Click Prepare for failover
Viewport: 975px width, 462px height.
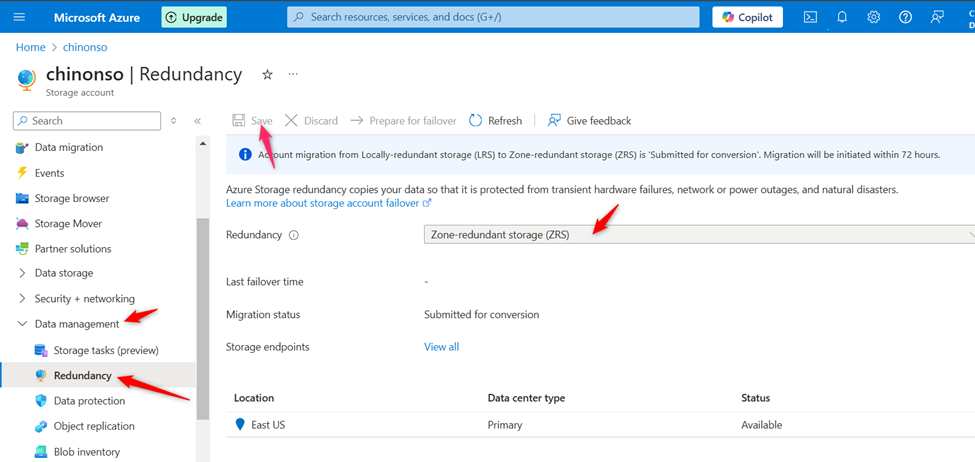(403, 121)
